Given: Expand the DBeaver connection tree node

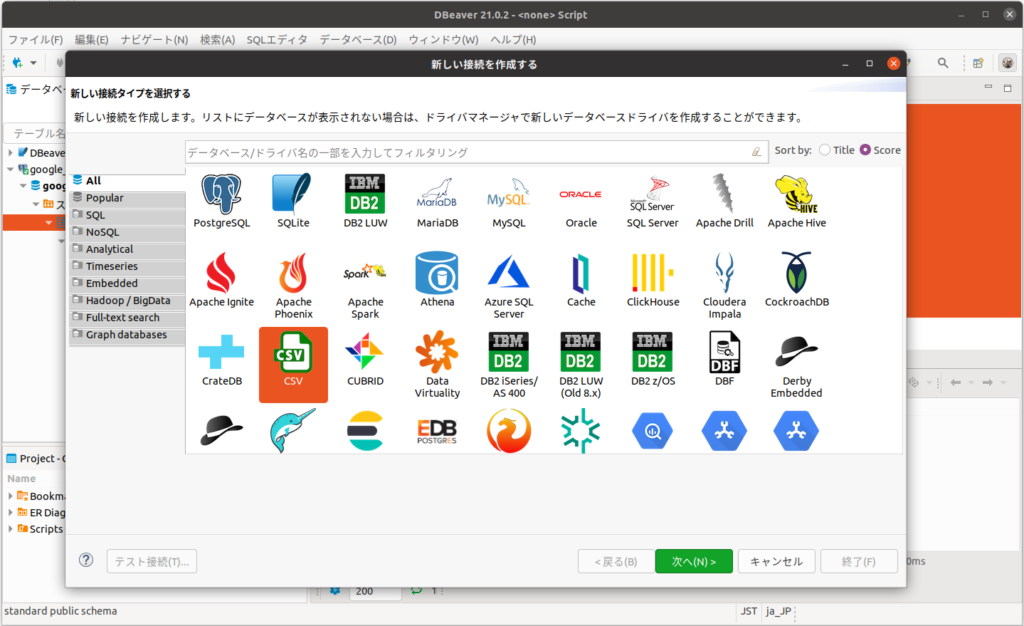Looking at the screenshot, I should 11,153.
